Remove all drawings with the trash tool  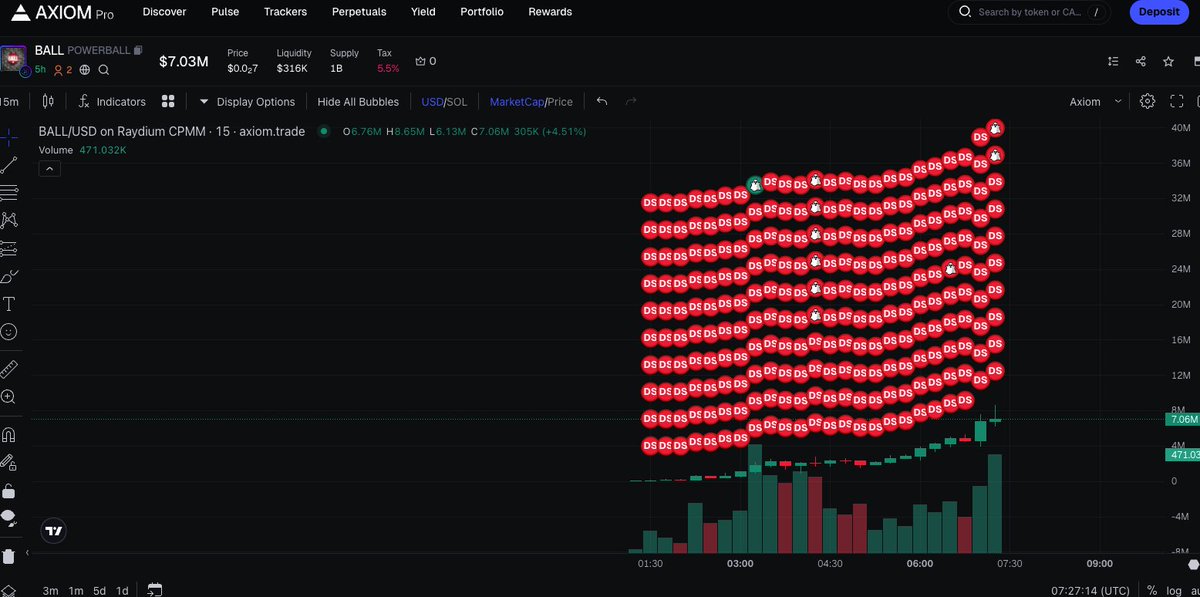(10, 555)
